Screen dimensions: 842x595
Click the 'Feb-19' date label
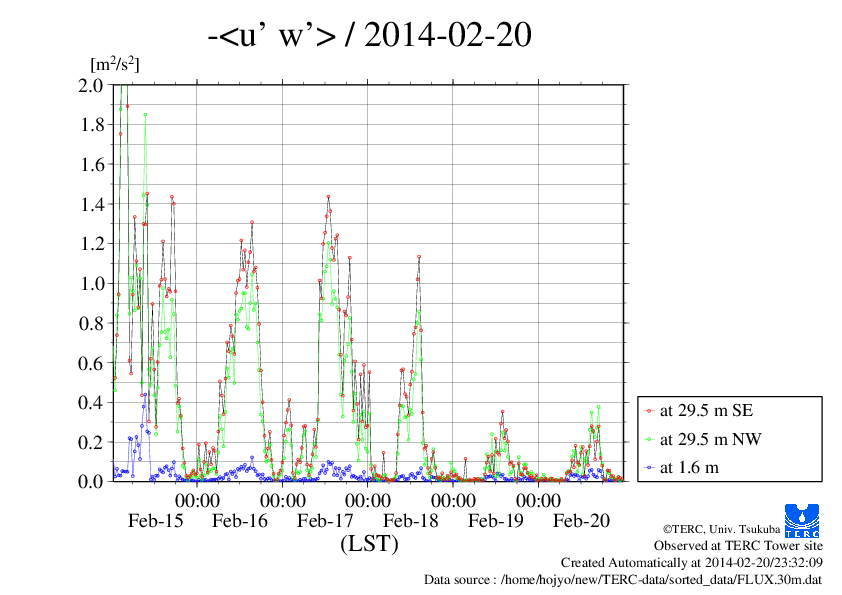pyautogui.click(x=495, y=520)
